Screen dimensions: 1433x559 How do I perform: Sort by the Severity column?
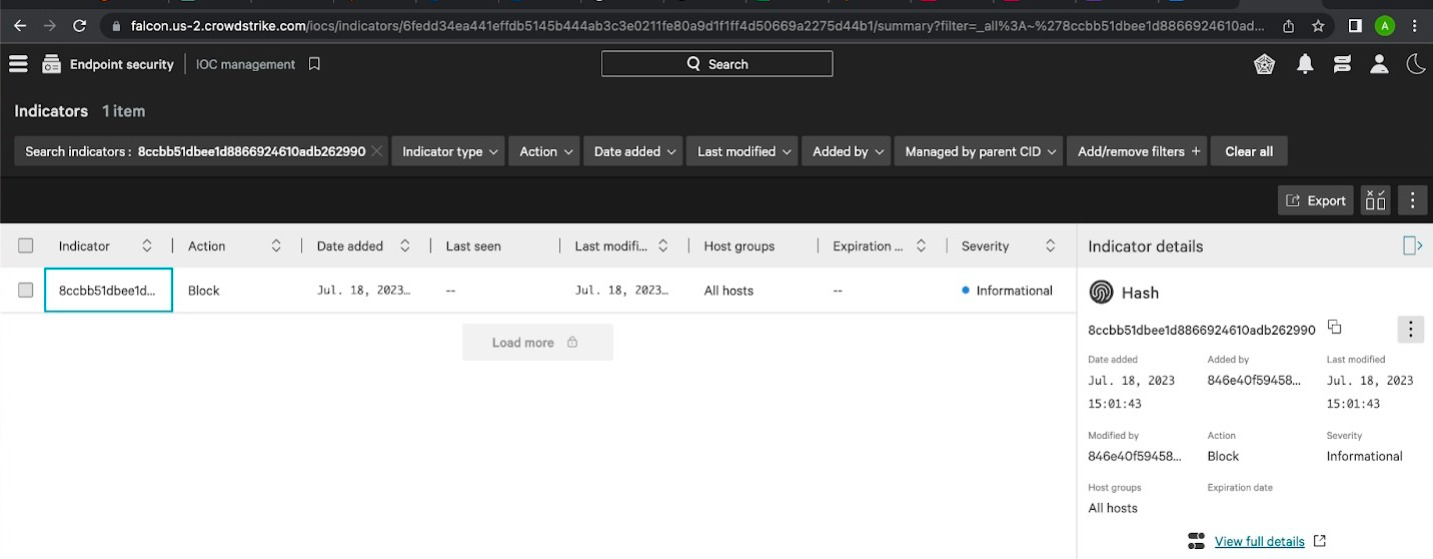tap(1050, 246)
